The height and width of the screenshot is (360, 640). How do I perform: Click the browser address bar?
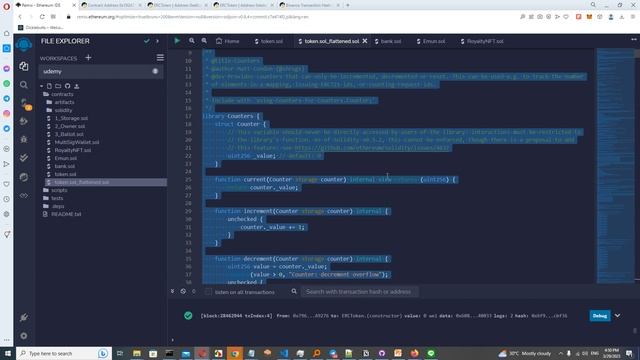(x=290, y=17)
